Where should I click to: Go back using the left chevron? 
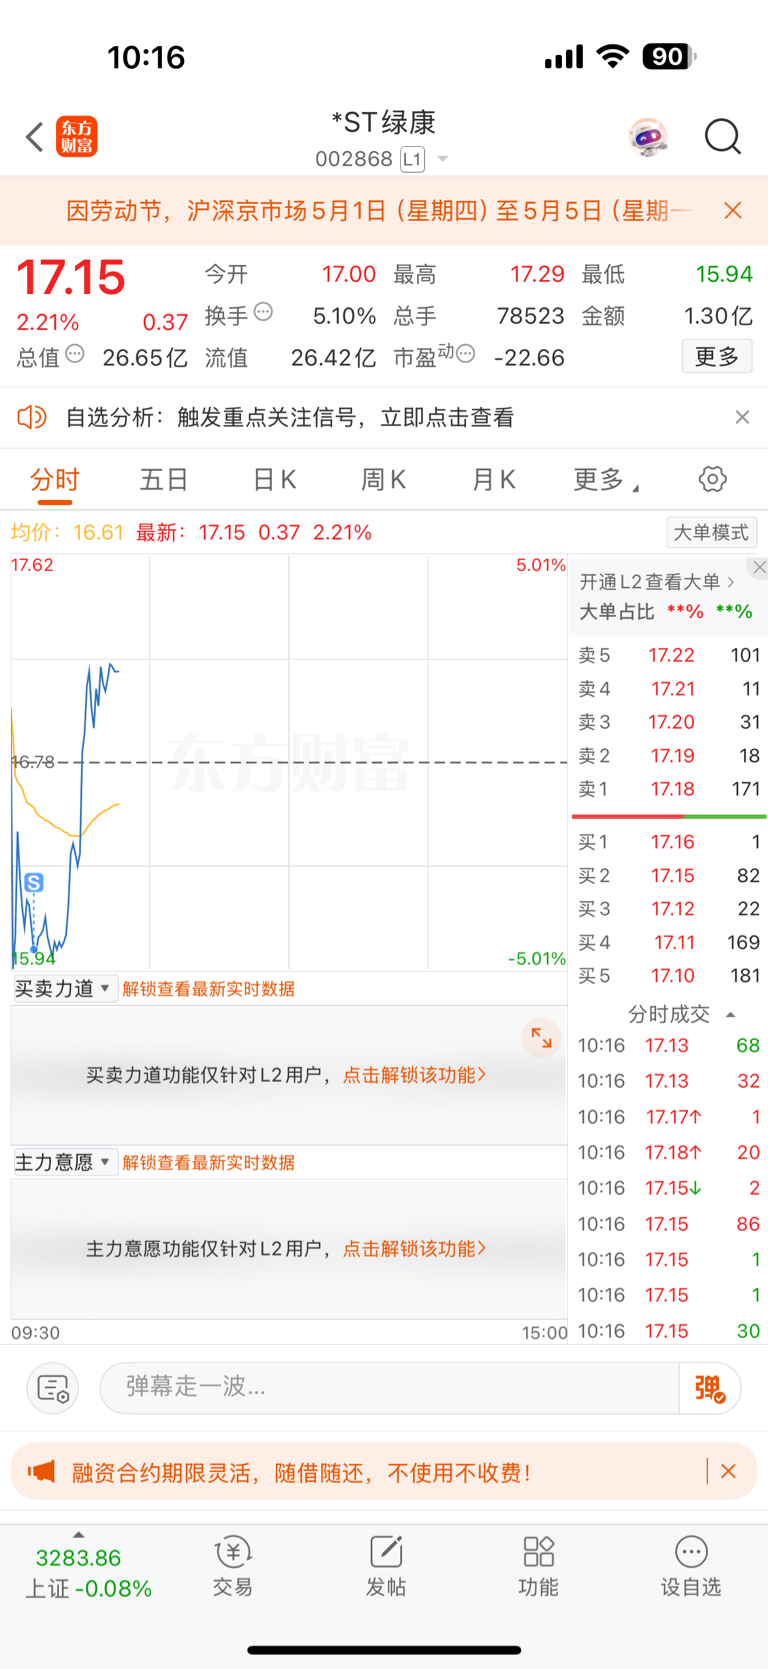tap(35, 137)
